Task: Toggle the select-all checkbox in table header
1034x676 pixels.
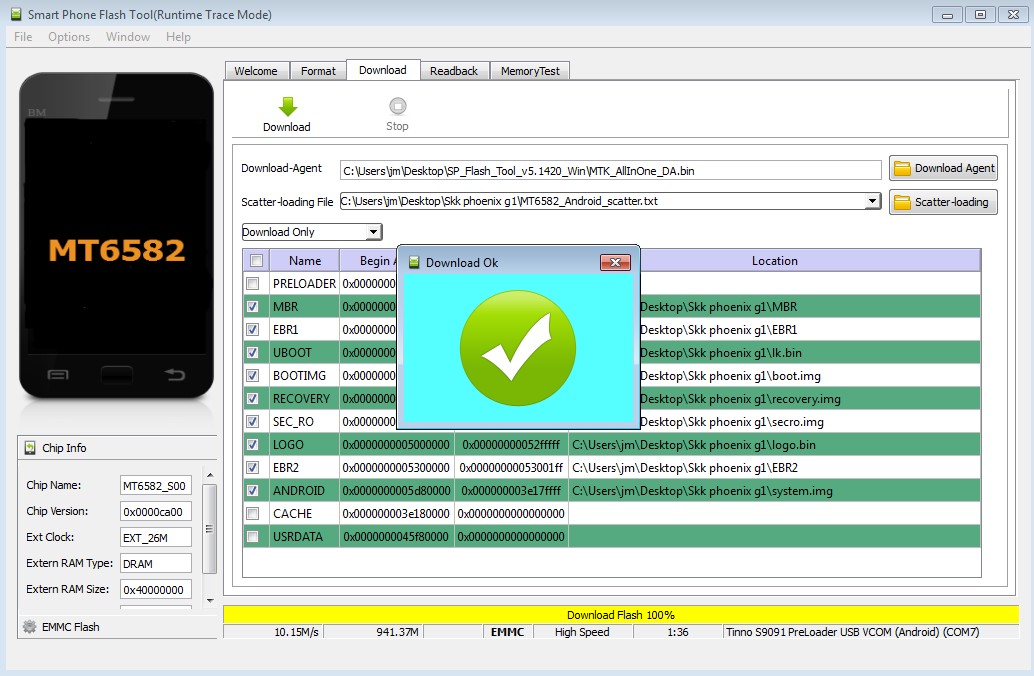Action: [257, 261]
